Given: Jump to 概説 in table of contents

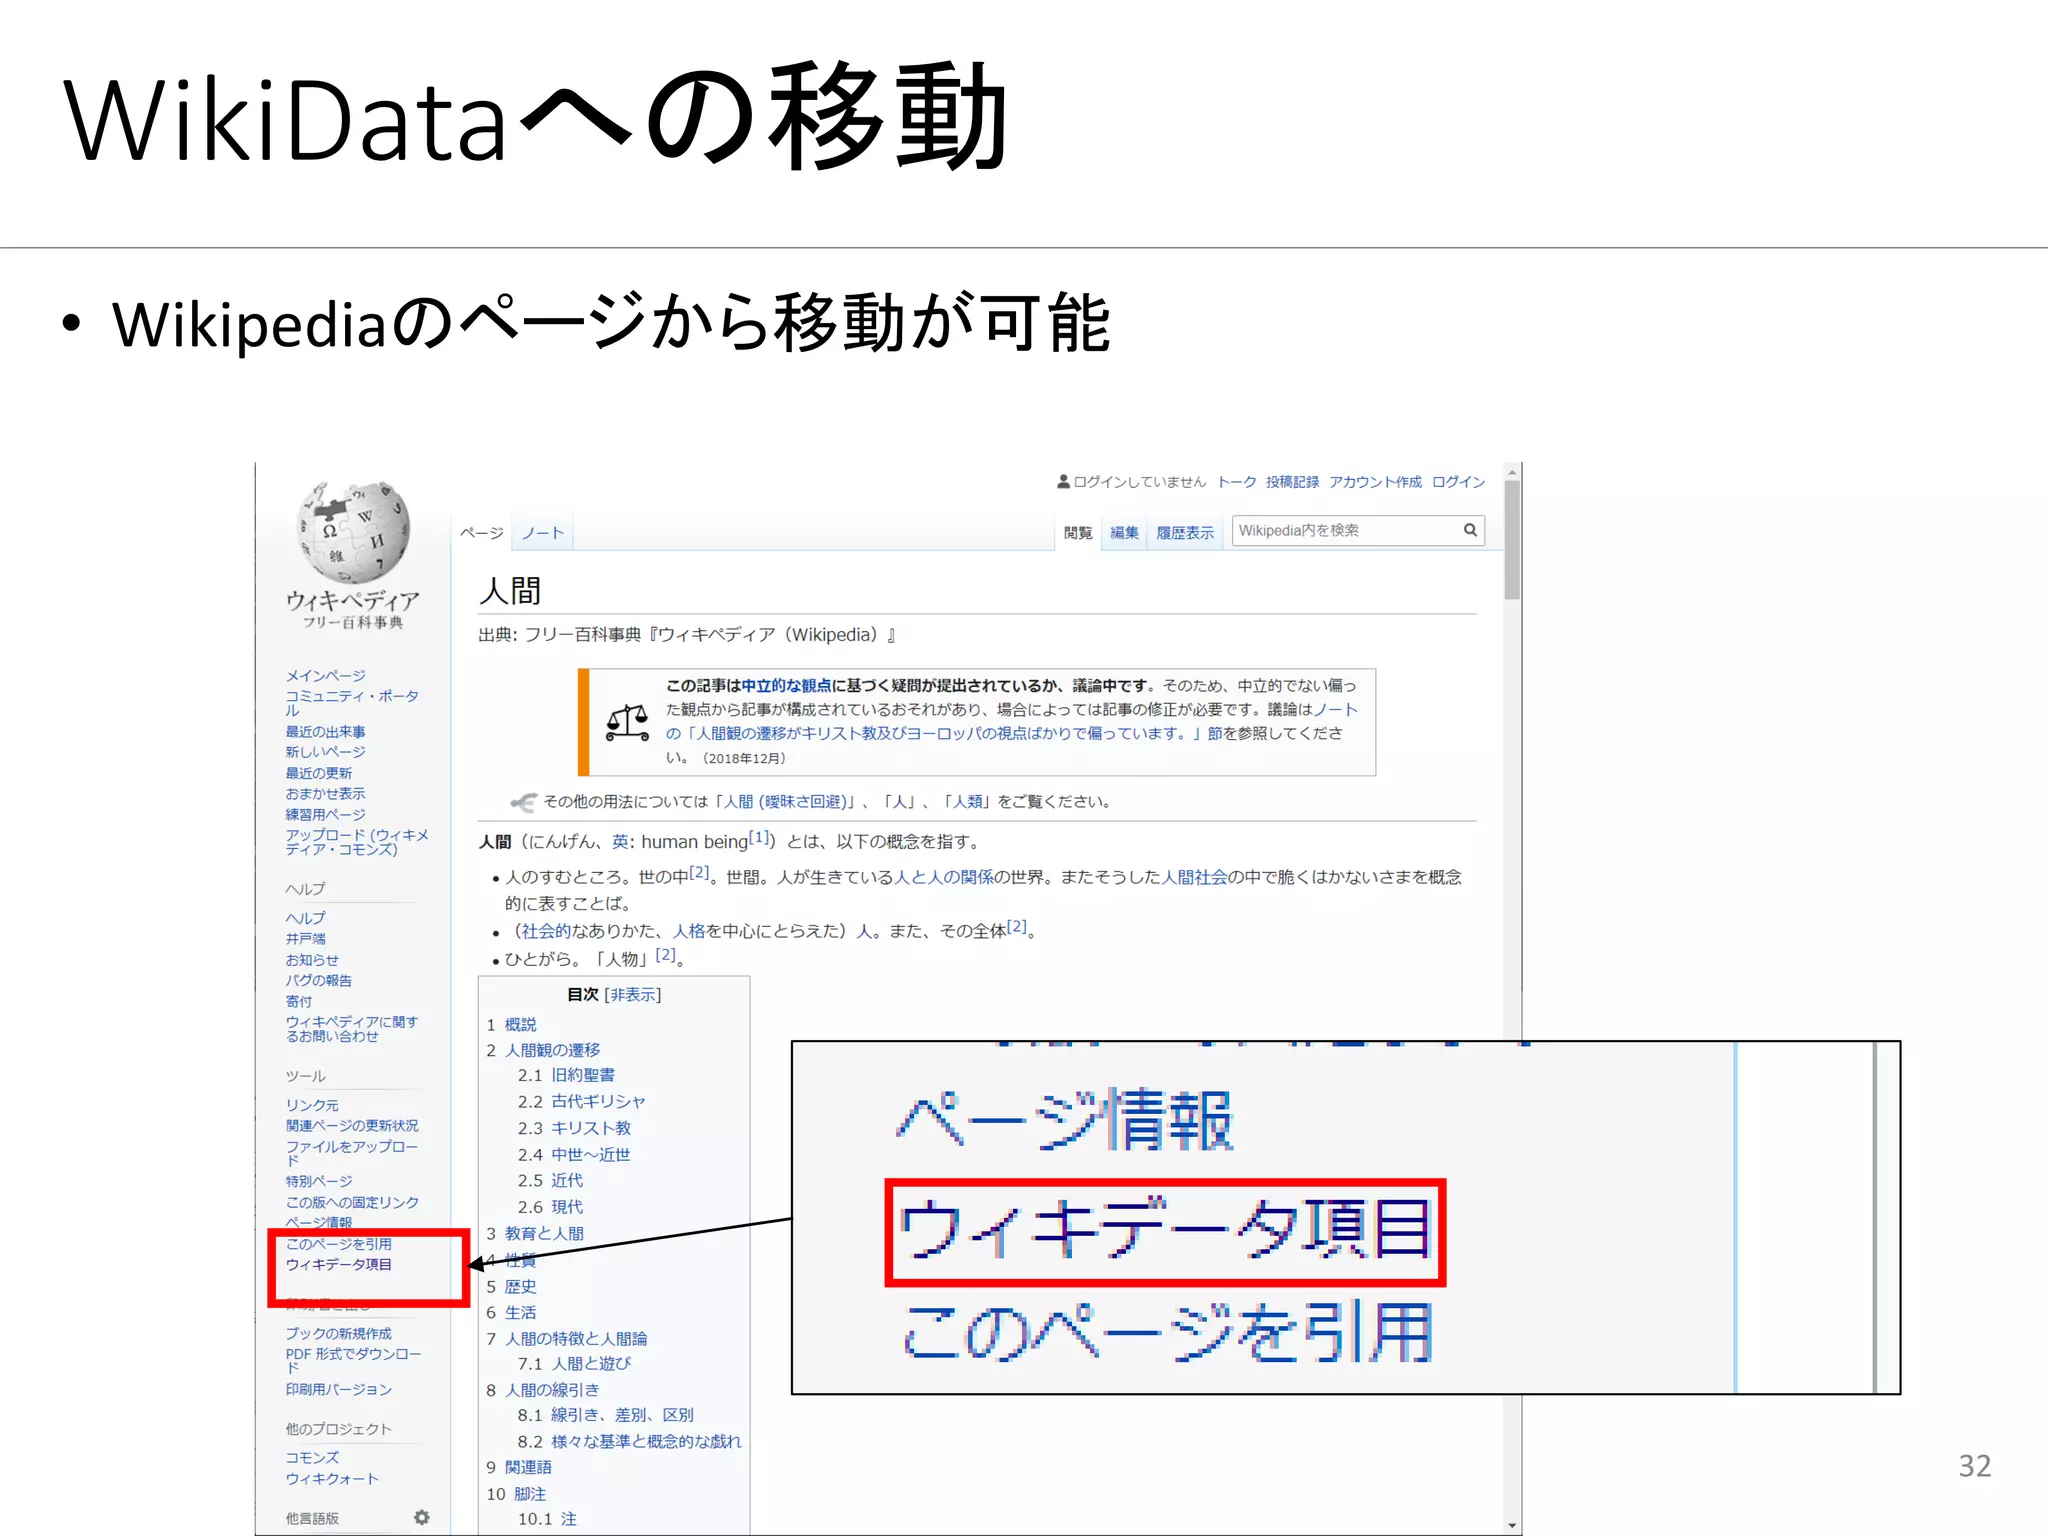Looking at the screenshot, I should point(521,1025).
